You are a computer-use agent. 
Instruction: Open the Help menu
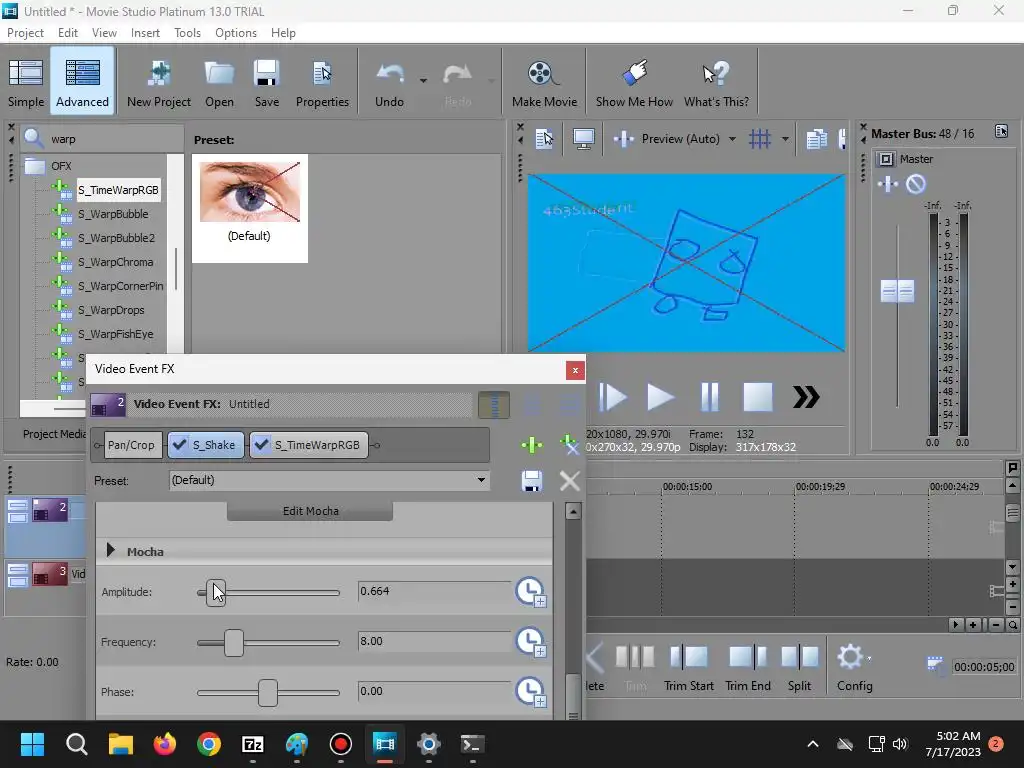[283, 33]
